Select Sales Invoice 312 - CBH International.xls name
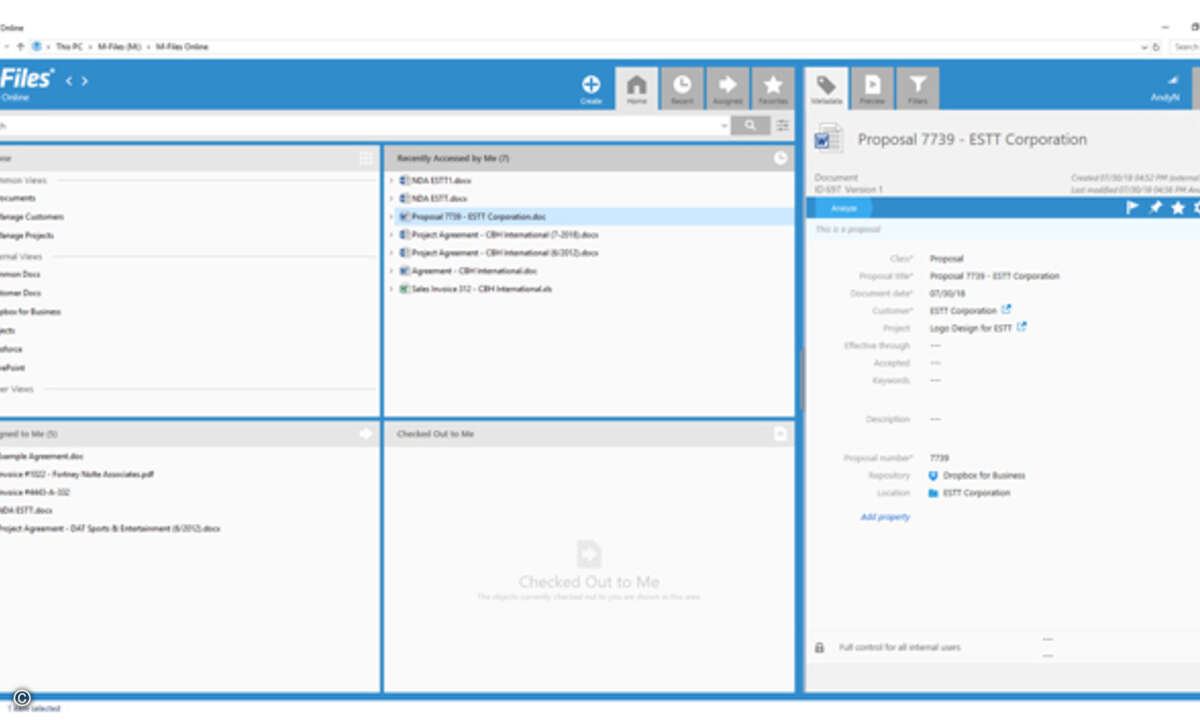Screen dimensions: 1200x720 tap(482, 289)
